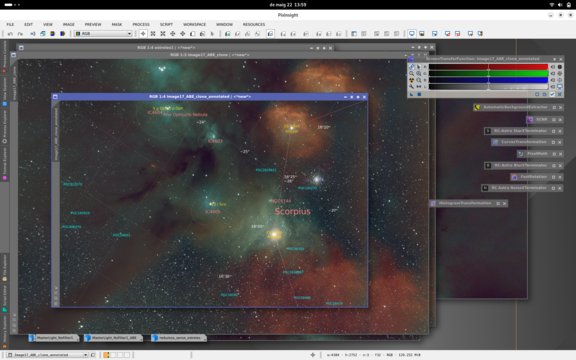This screenshot has width=576, height=360.
Task: Select the pointer edit mode in ScreenTransferFunction
Action: (418, 67)
